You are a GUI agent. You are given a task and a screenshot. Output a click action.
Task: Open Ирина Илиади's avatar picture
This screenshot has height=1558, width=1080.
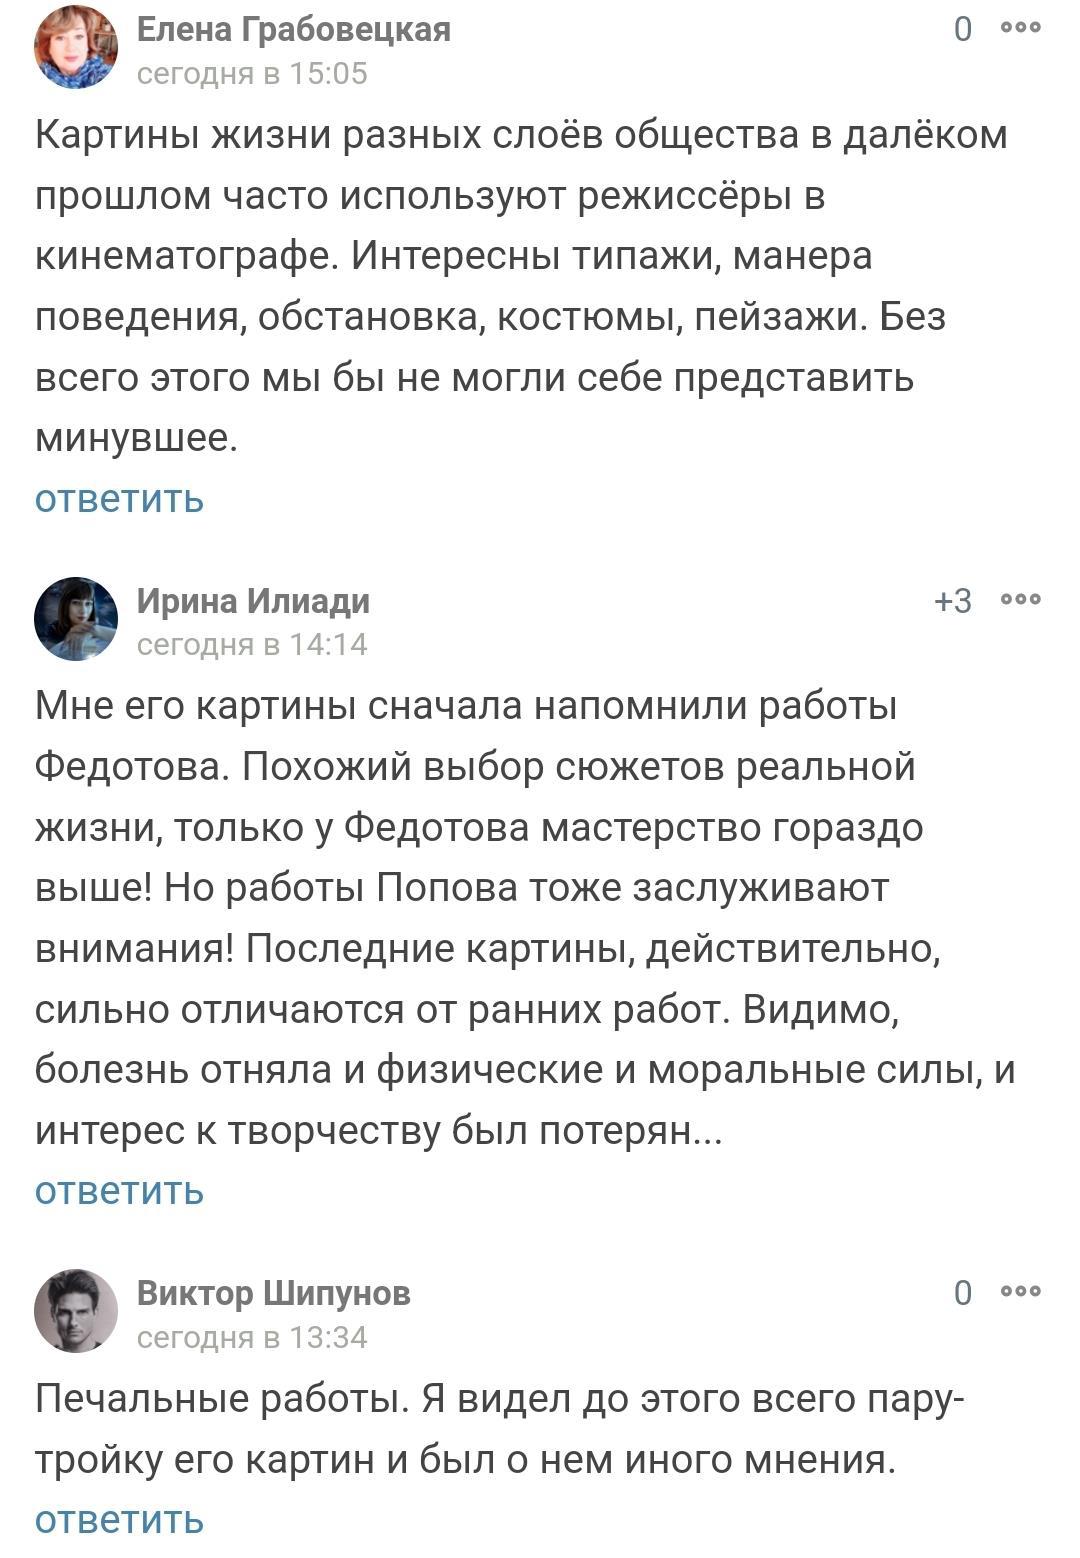pos(76,618)
